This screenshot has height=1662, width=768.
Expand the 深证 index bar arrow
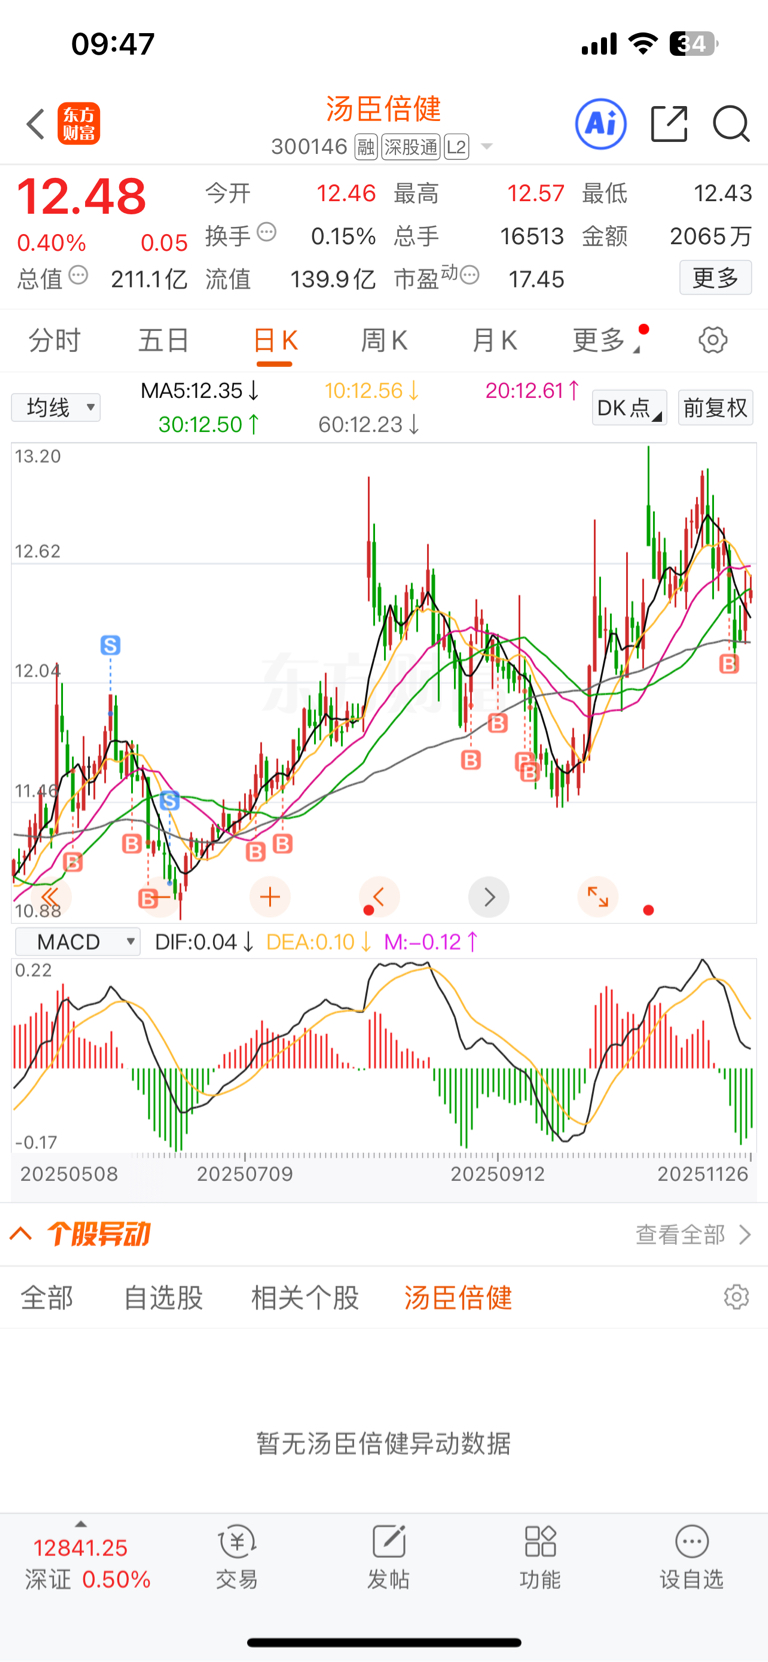81,1524
